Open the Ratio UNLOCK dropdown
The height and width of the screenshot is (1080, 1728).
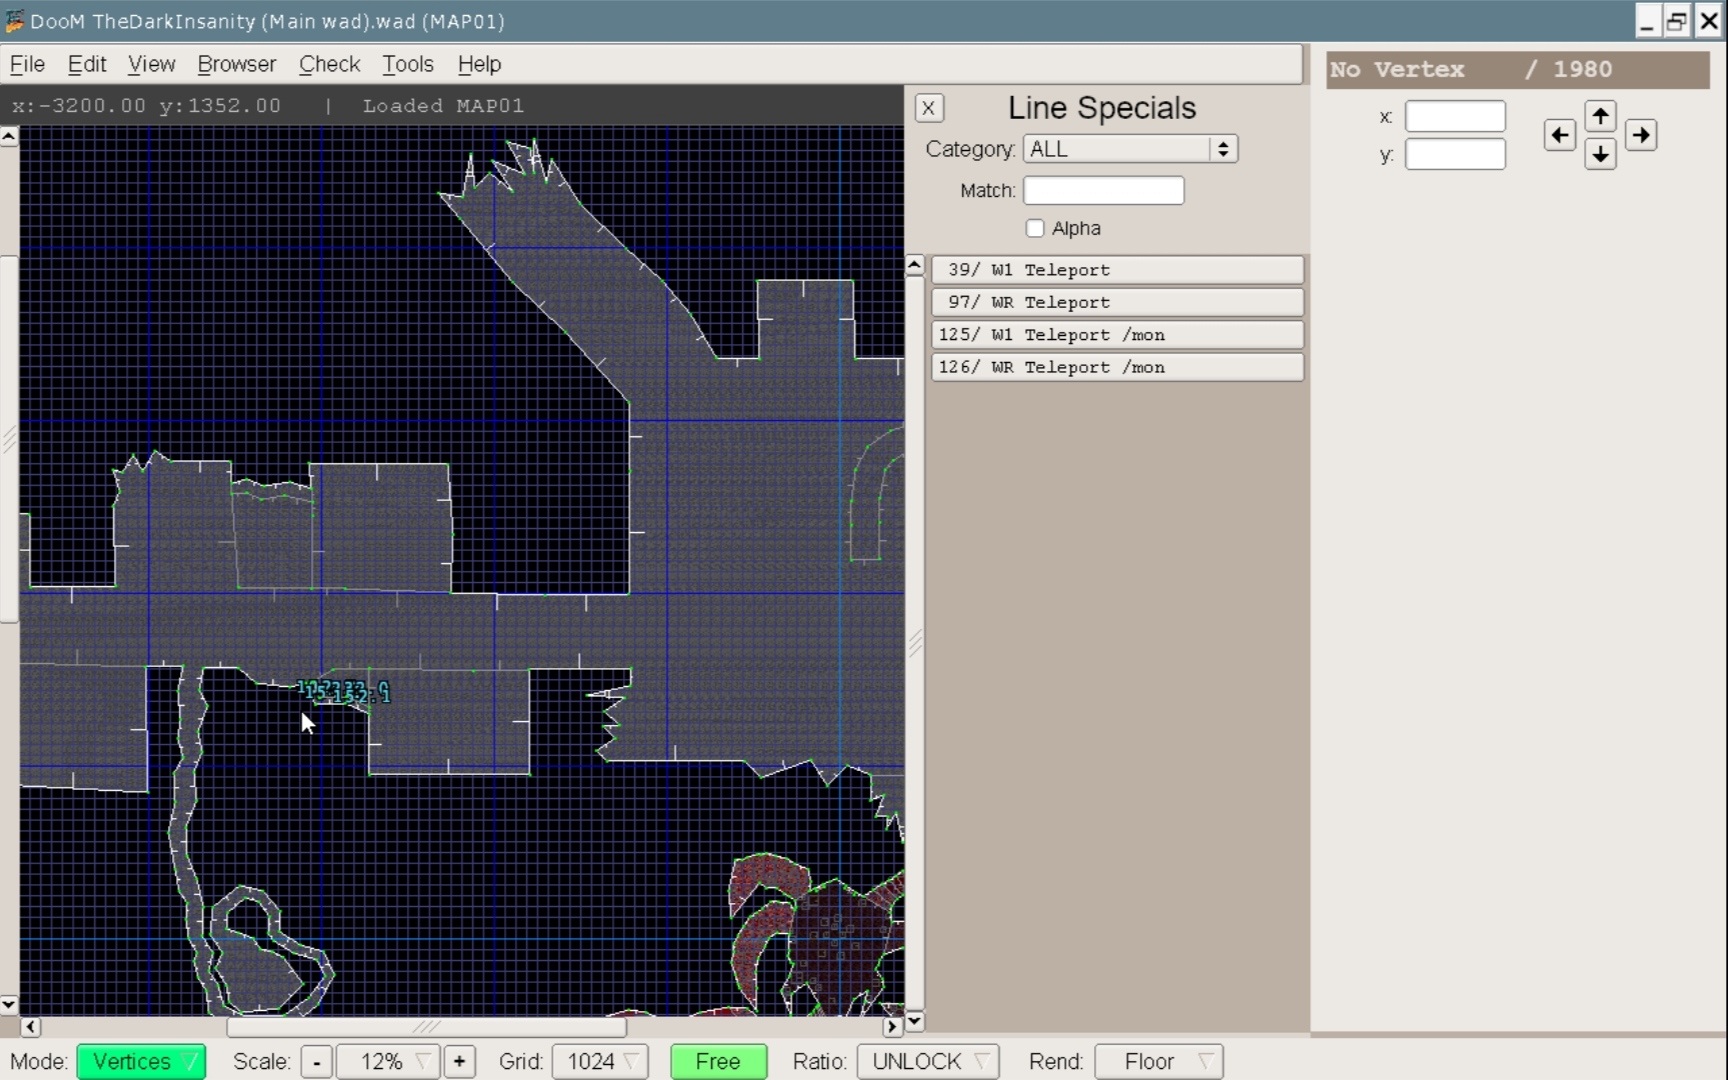[927, 1061]
